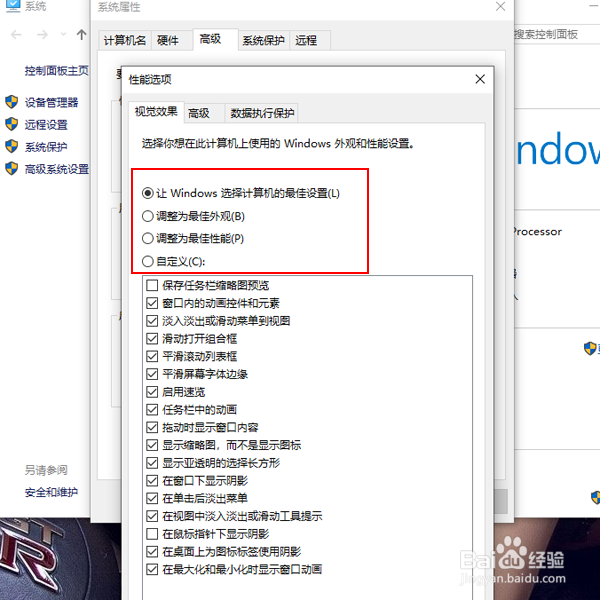The width and height of the screenshot is (600, 600).
Task: Click the shield icon beside 远程设置
Action: 11,124
